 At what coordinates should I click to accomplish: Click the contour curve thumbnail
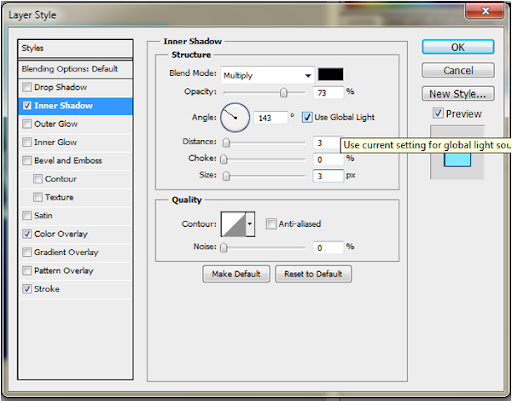(234, 224)
